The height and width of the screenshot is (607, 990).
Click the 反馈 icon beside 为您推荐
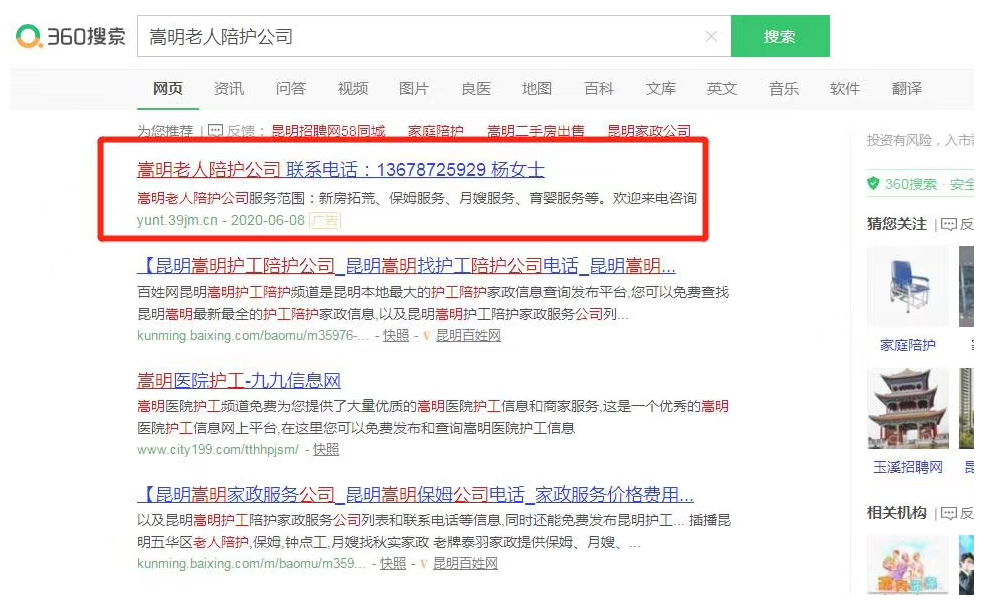(x=215, y=131)
